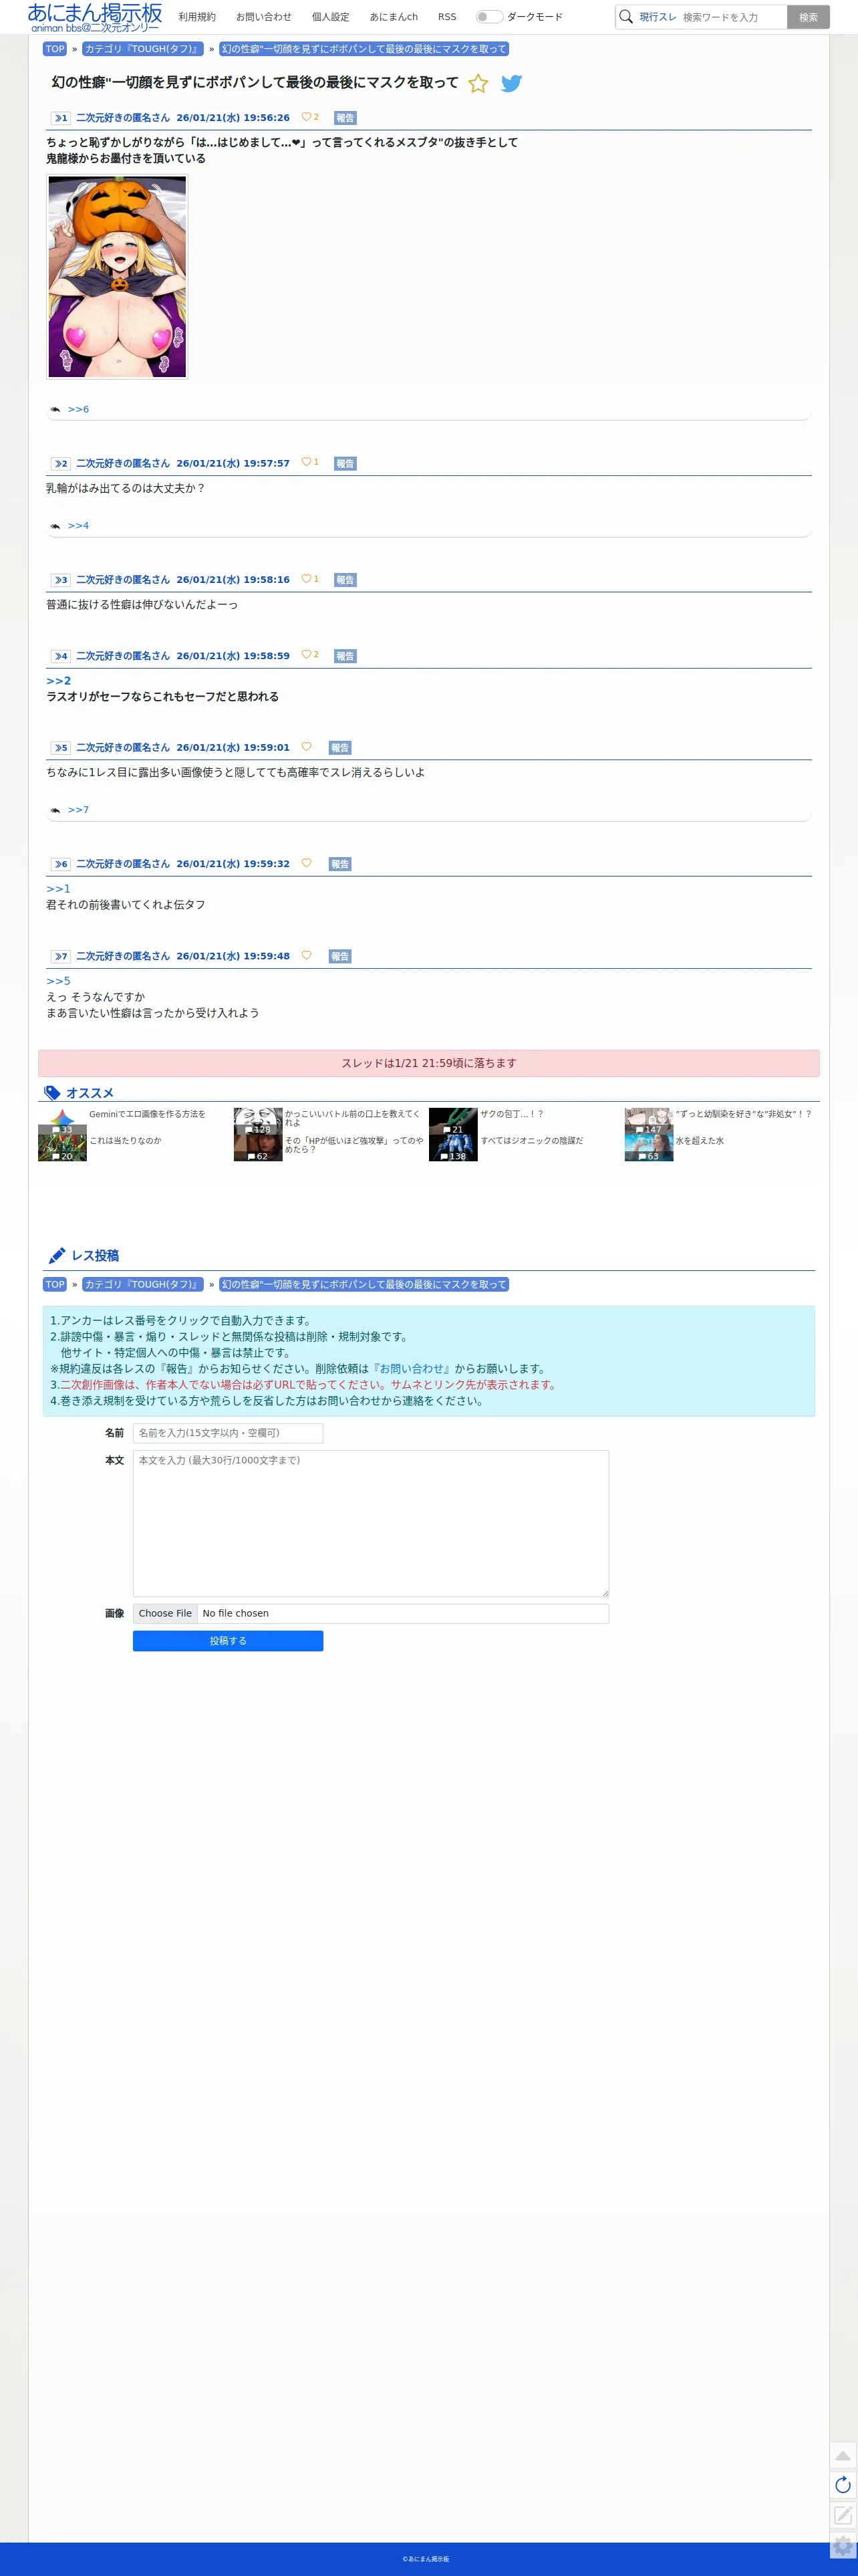Like post 5 with the heart icon
Viewport: 858px width, 2576px height.
306,747
